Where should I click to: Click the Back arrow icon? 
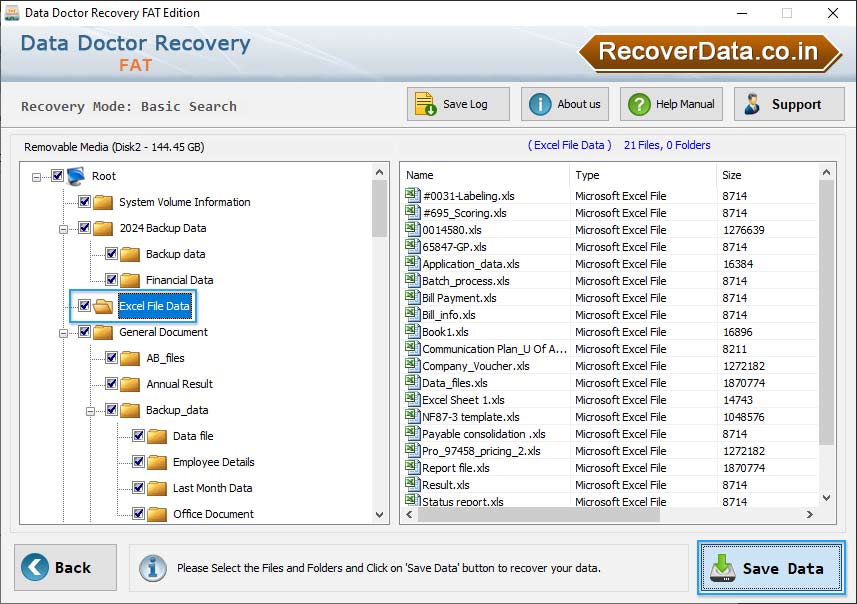coord(34,567)
